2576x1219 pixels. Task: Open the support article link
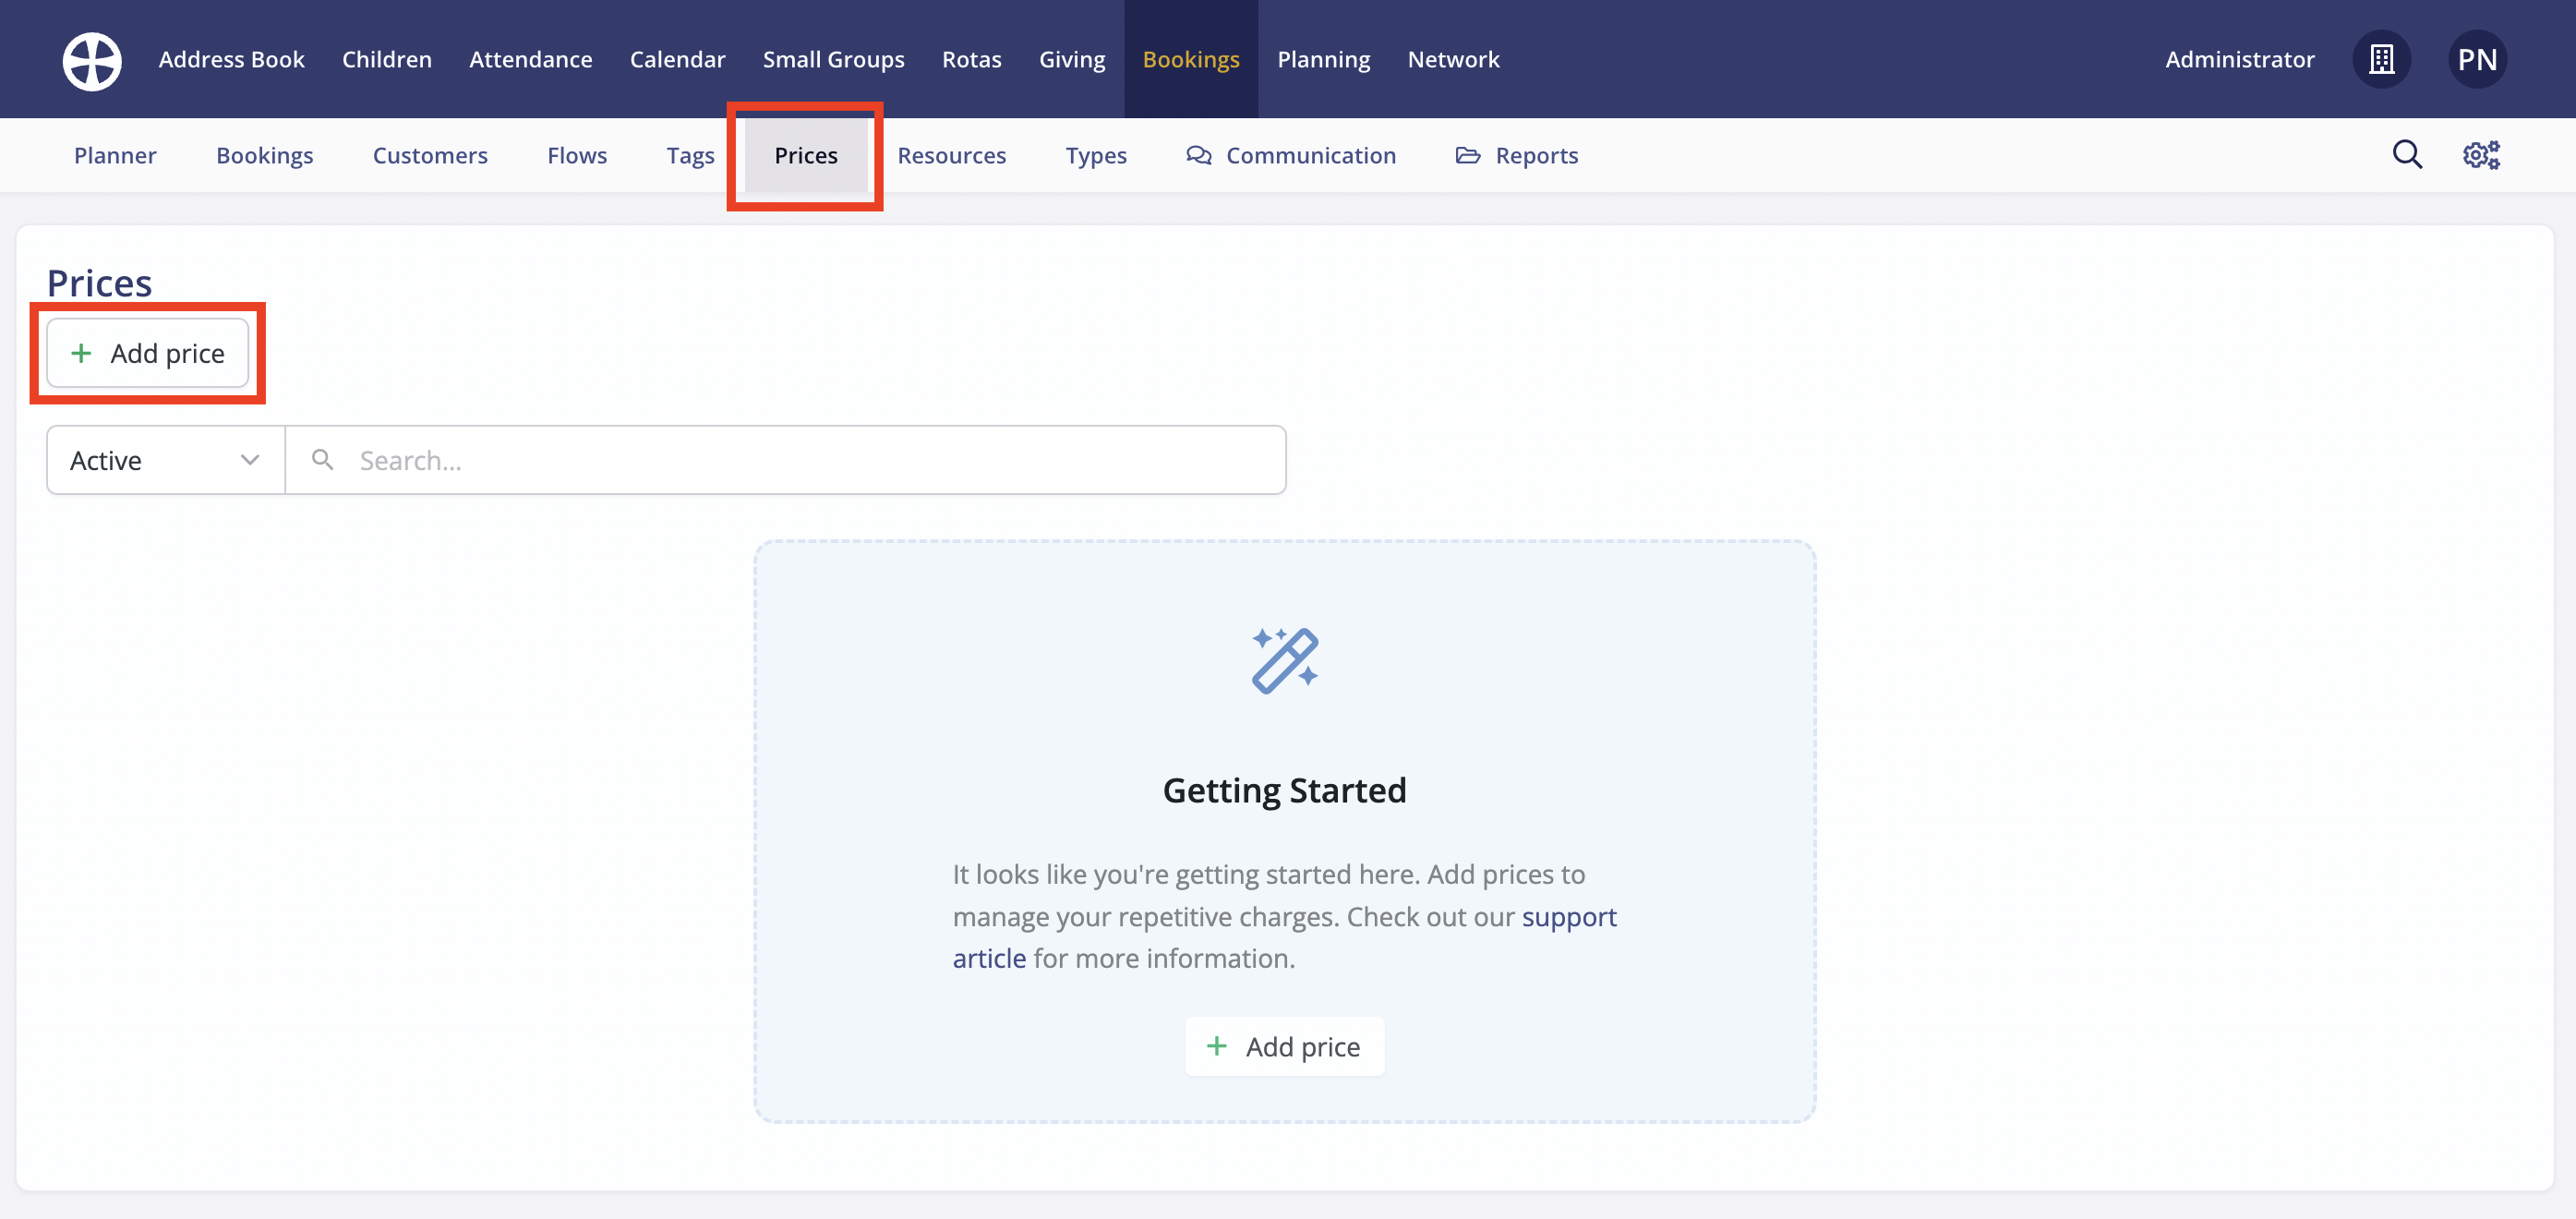1568,916
